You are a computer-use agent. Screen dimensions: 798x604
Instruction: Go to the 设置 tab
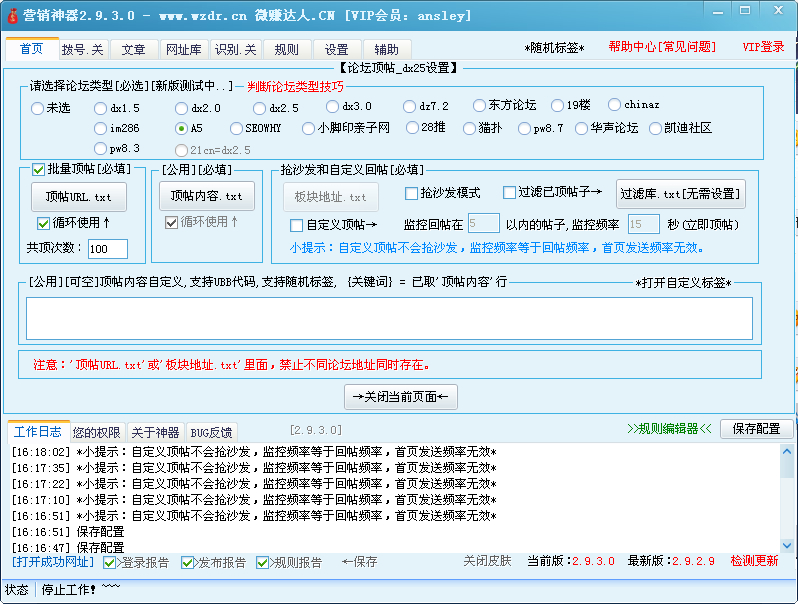tap(336, 50)
